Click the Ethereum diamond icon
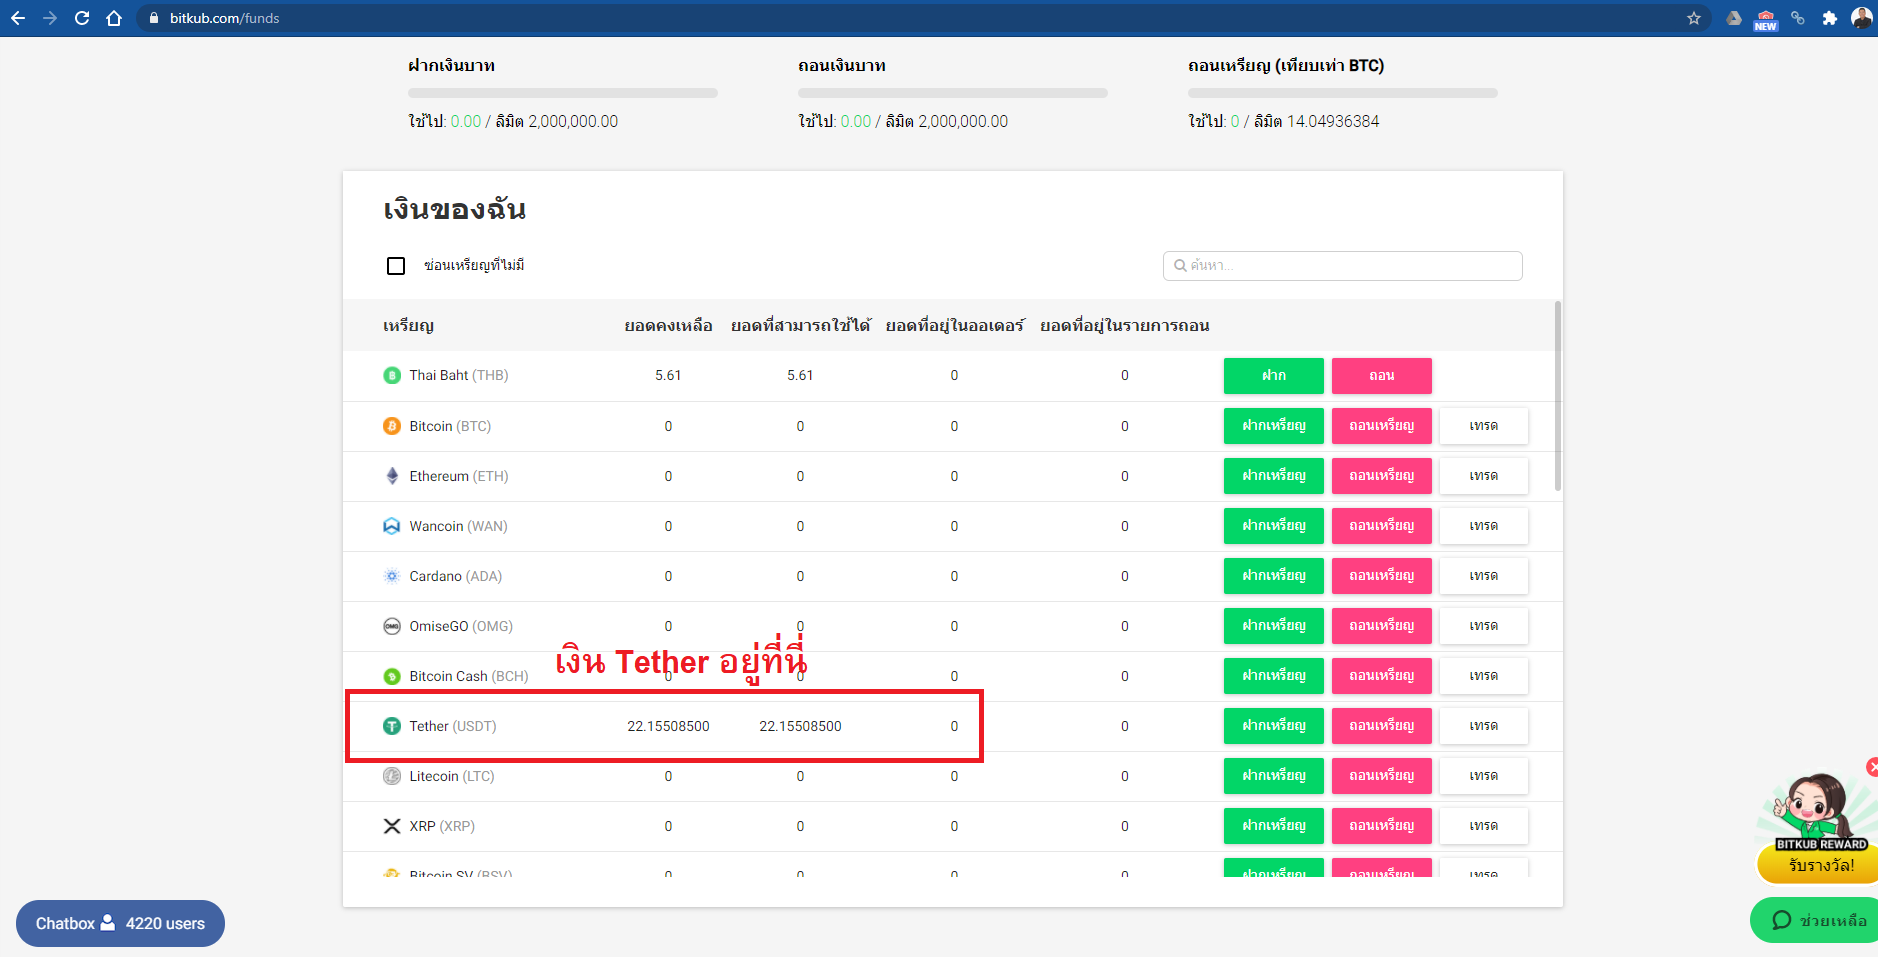The height and width of the screenshot is (957, 1878). coord(392,476)
